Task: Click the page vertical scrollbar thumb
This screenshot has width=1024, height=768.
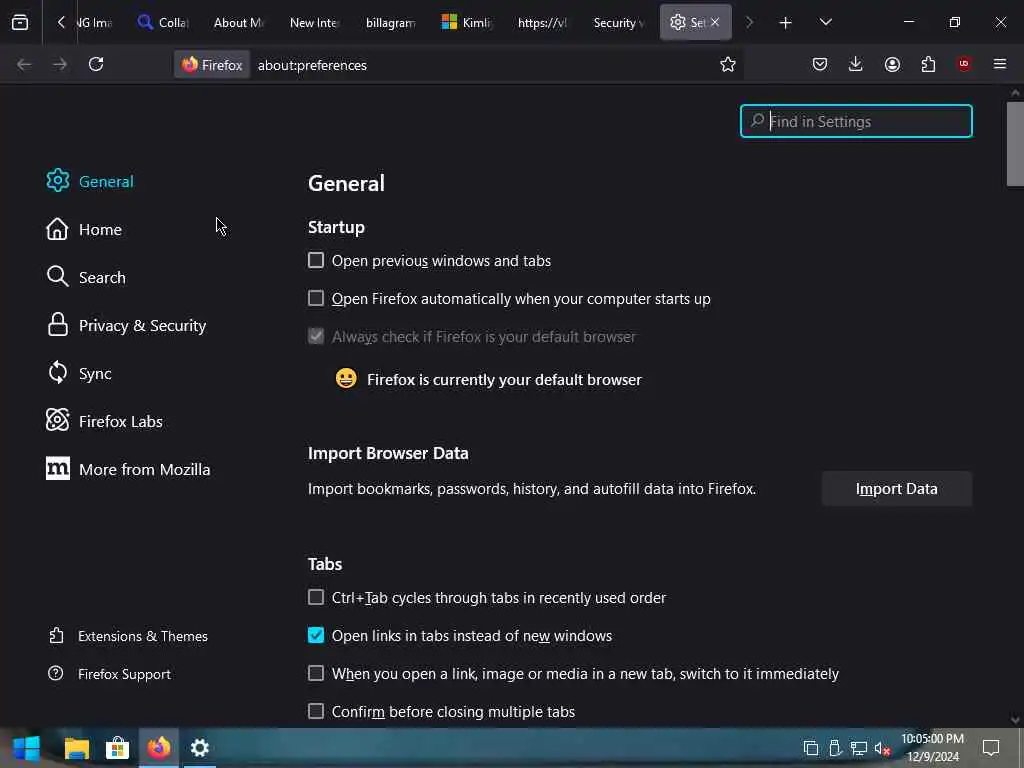Action: pyautogui.click(x=1015, y=144)
